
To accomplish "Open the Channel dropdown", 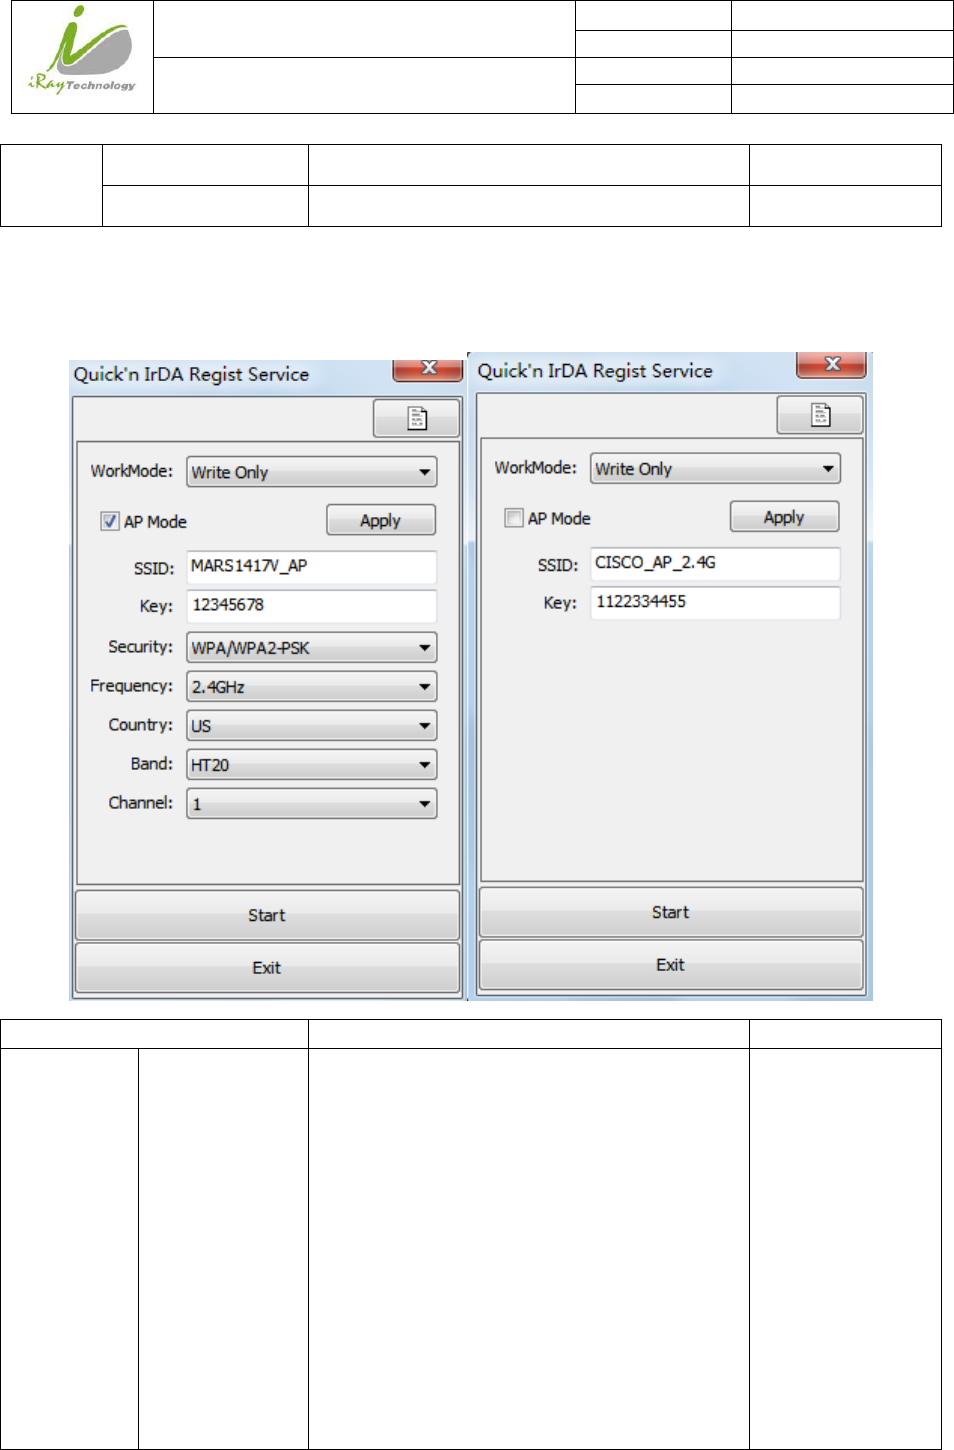I will (x=312, y=804).
